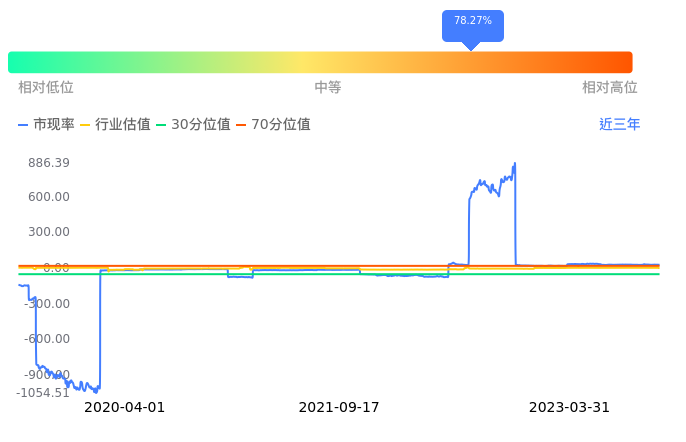Click the 300.00 y-axis label
Viewport: 686px width, 442px height.
click(48, 232)
